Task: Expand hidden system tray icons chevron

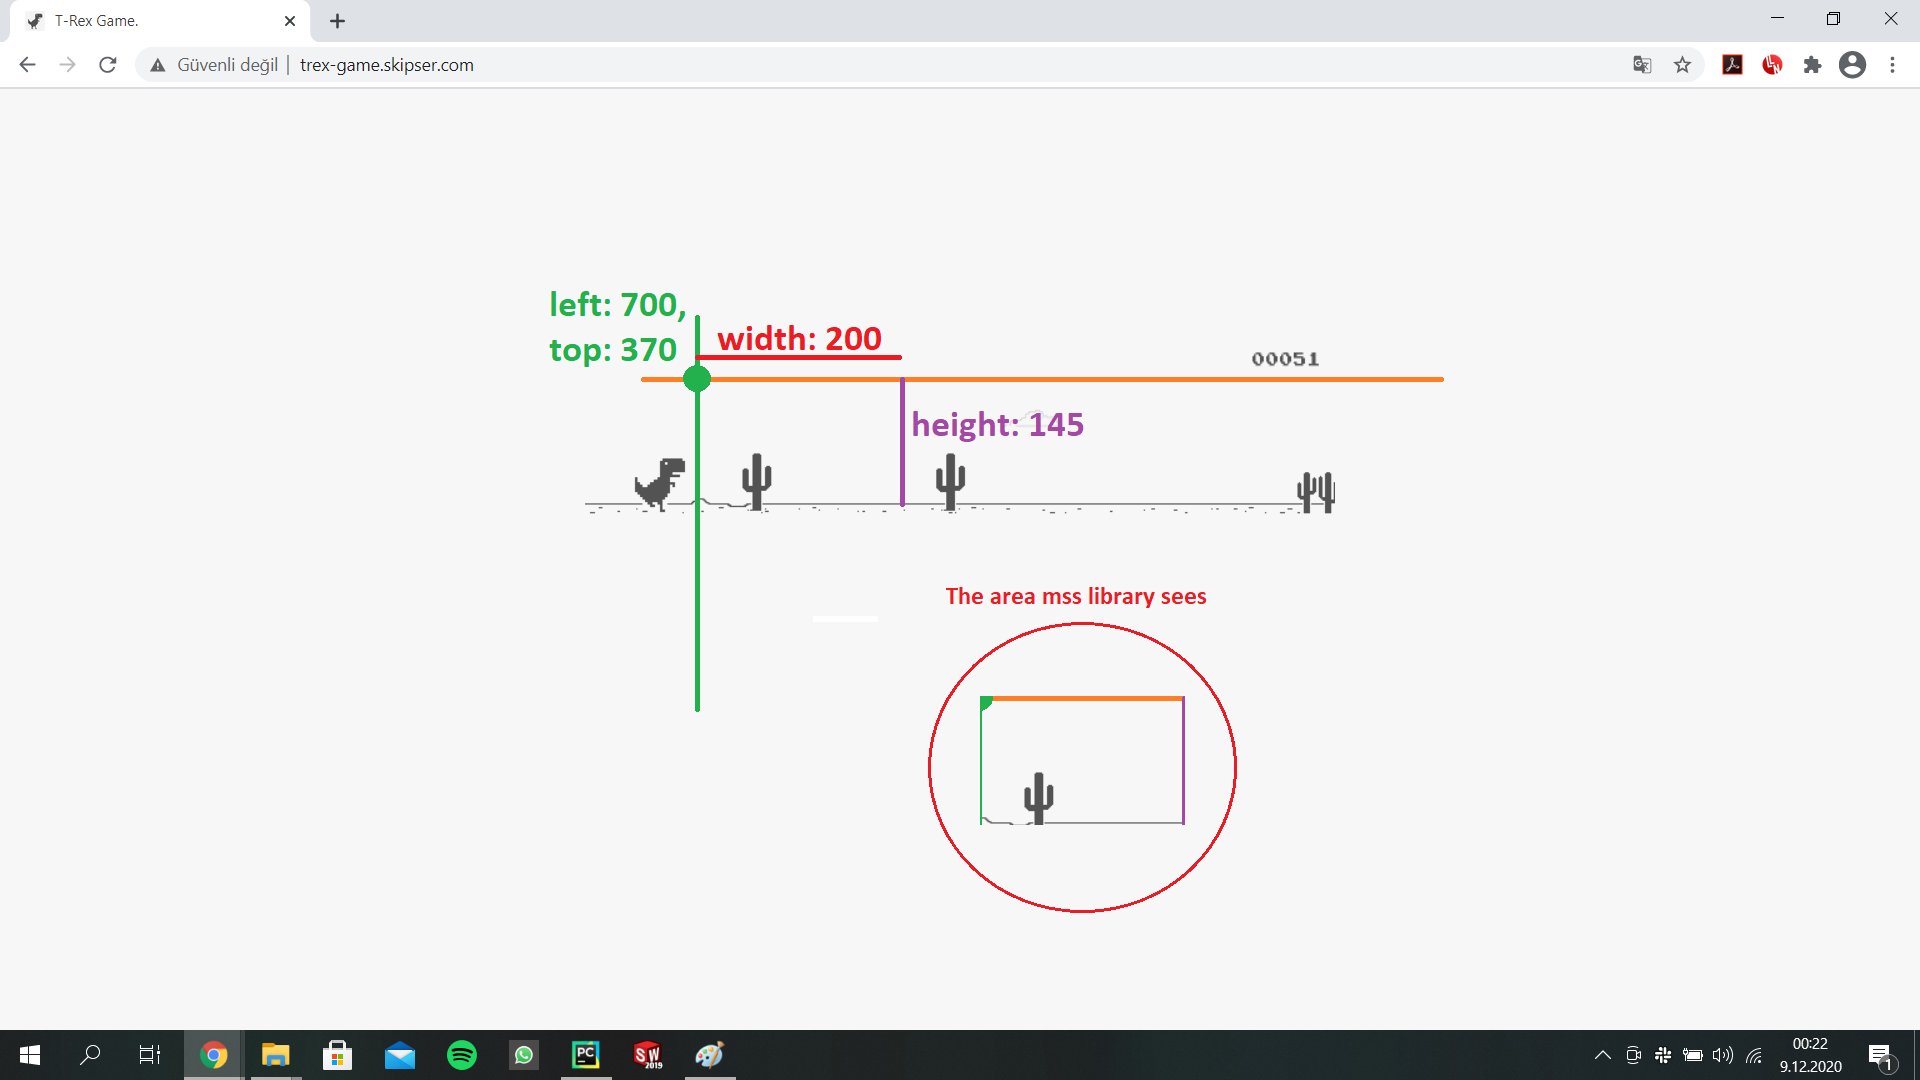Action: 1602,1055
